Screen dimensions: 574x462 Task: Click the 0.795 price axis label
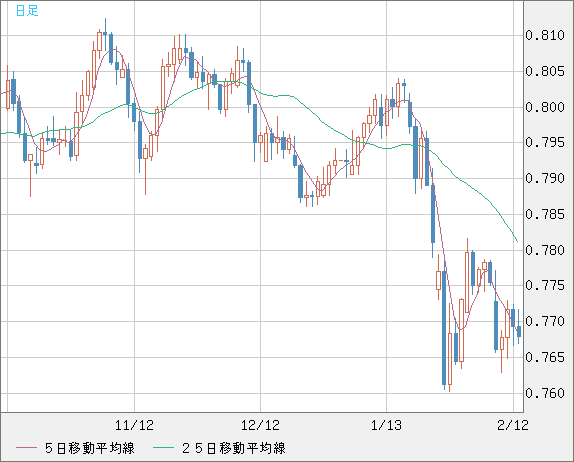545,142
